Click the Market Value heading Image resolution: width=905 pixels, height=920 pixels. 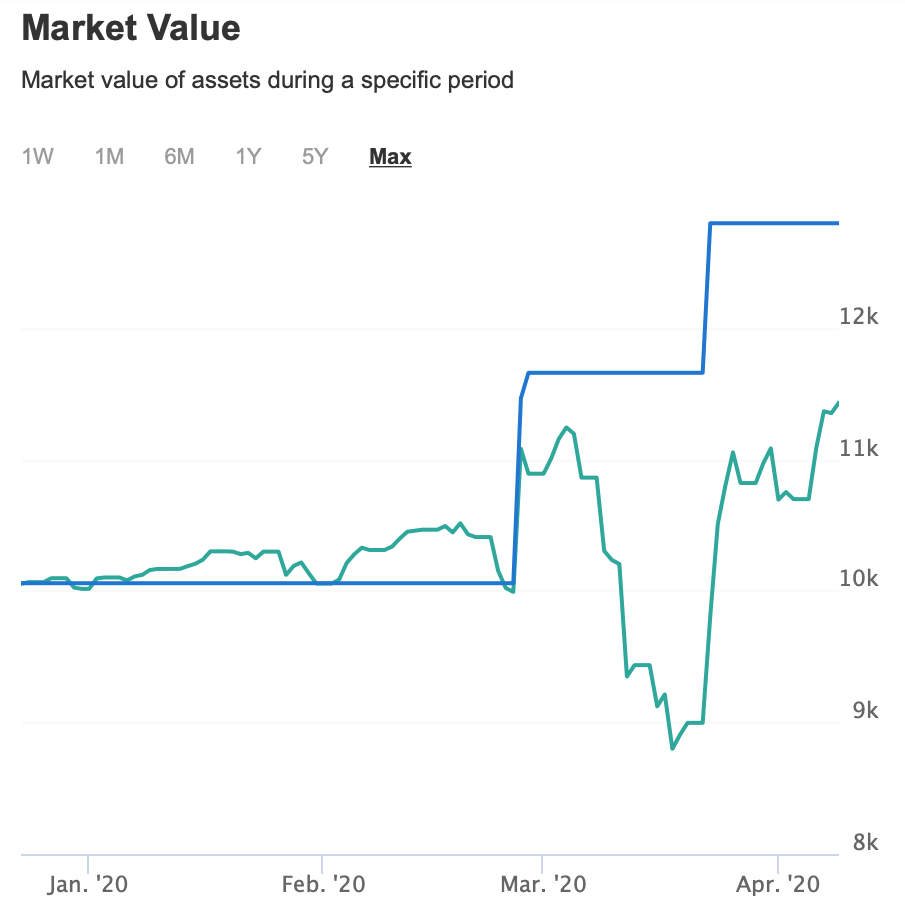coord(131,28)
